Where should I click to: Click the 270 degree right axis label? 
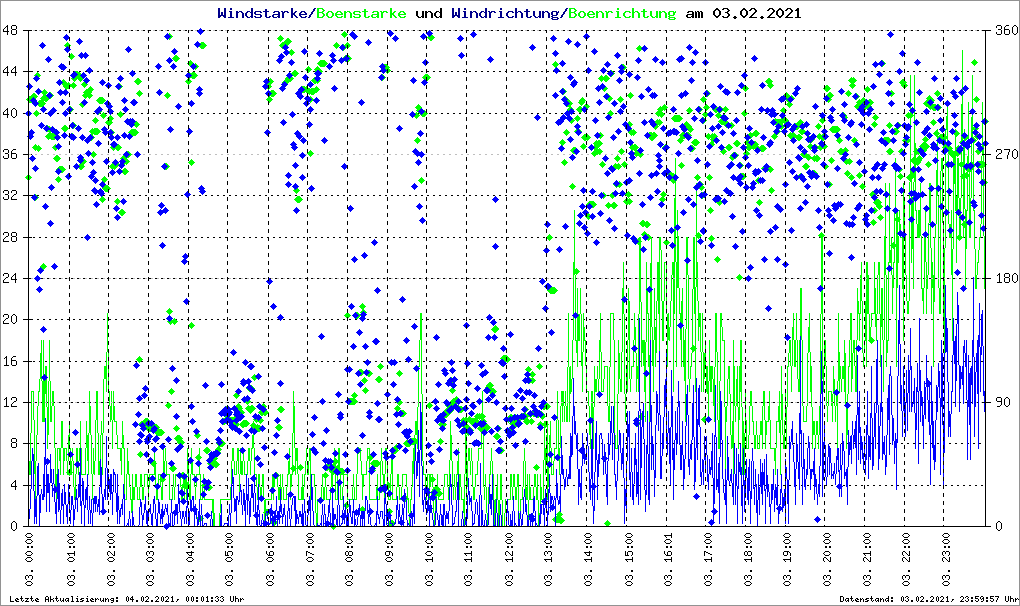(1002, 155)
